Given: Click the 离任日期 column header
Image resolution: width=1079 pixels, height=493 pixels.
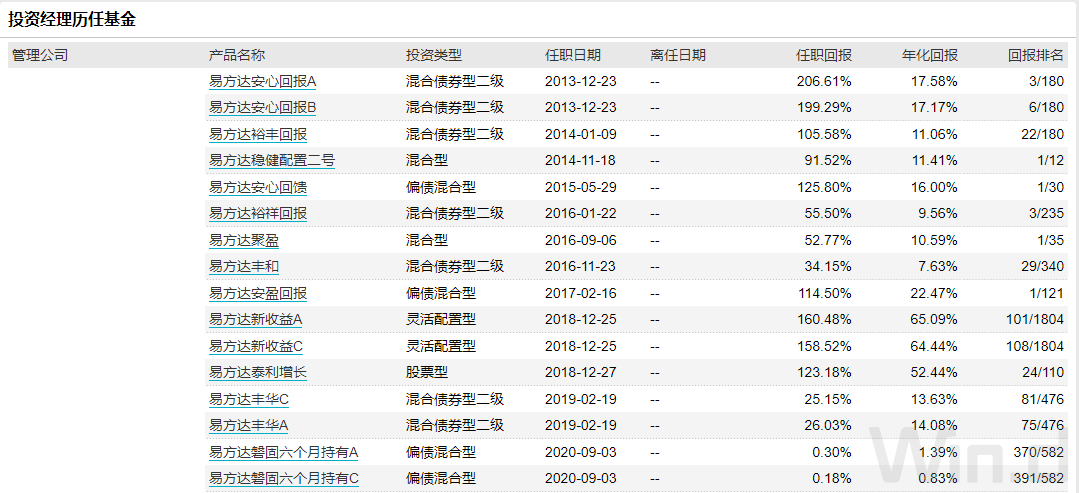Looking at the screenshot, I should point(678,55).
